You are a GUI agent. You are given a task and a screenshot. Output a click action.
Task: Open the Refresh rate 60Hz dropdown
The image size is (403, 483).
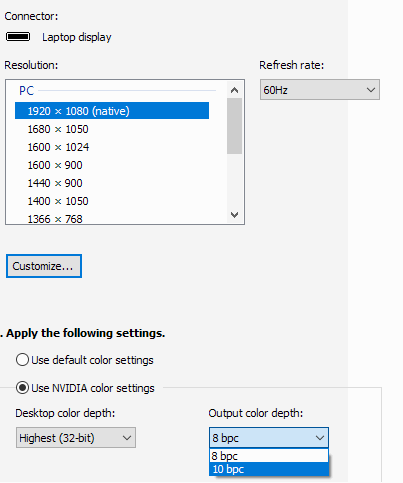pos(320,90)
